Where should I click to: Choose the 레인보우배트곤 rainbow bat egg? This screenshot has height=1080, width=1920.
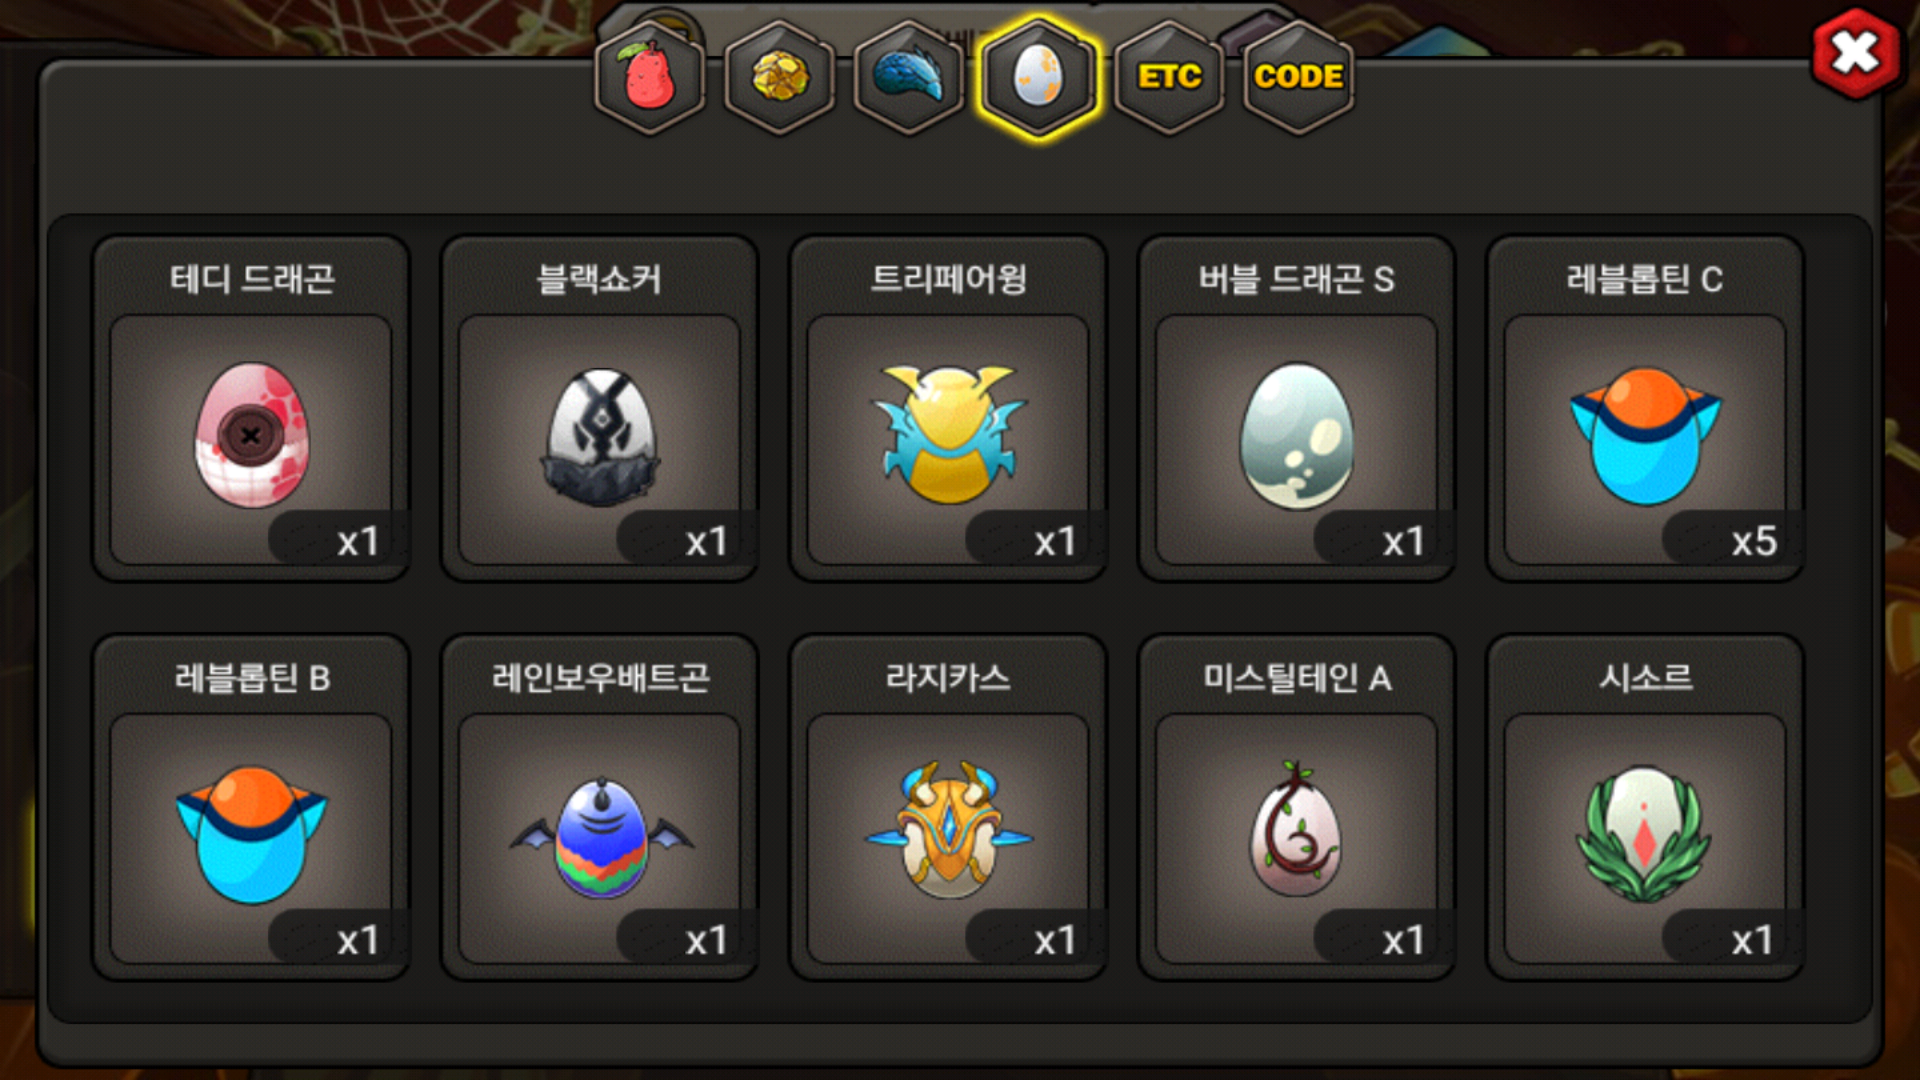[x=600, y=838]
